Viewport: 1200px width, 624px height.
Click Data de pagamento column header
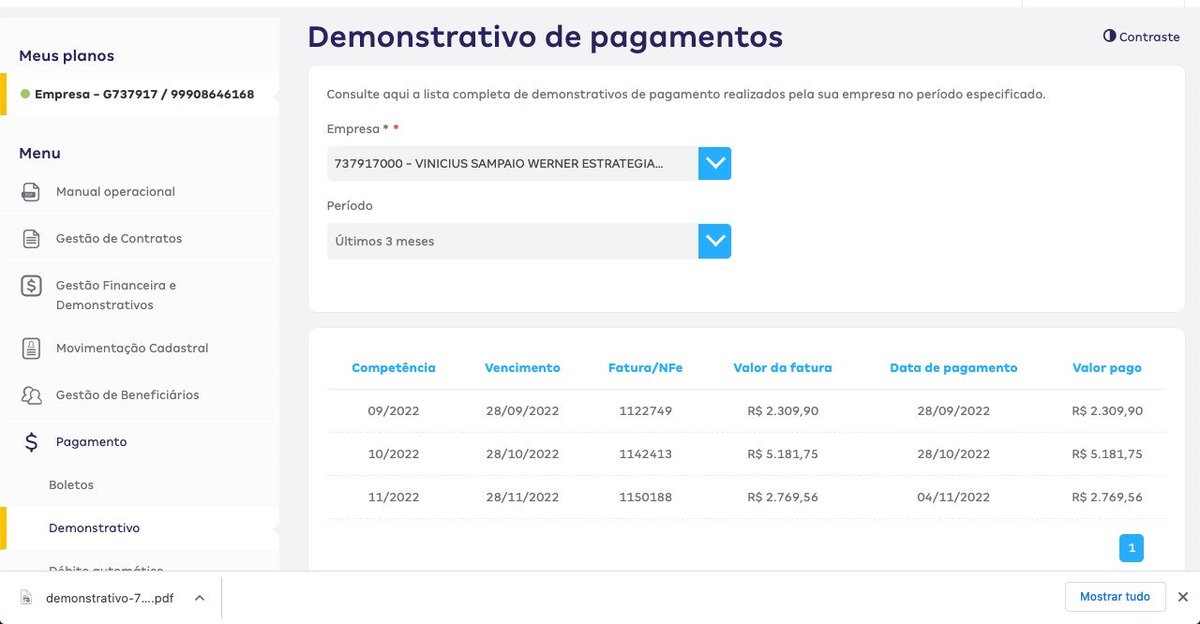pyautogui.click(x=954, y=368)
